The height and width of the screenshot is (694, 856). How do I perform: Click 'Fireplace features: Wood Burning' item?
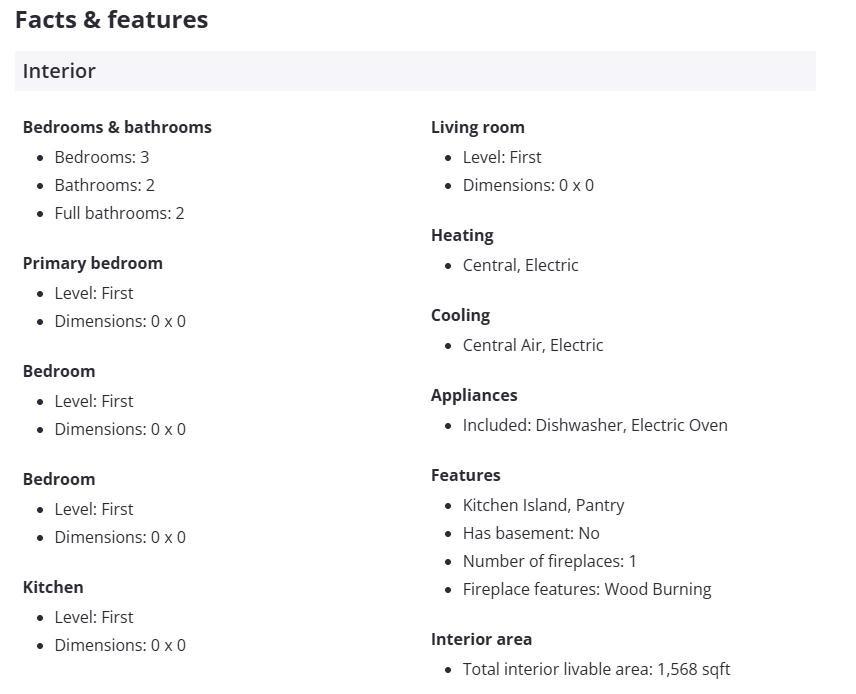587,589
